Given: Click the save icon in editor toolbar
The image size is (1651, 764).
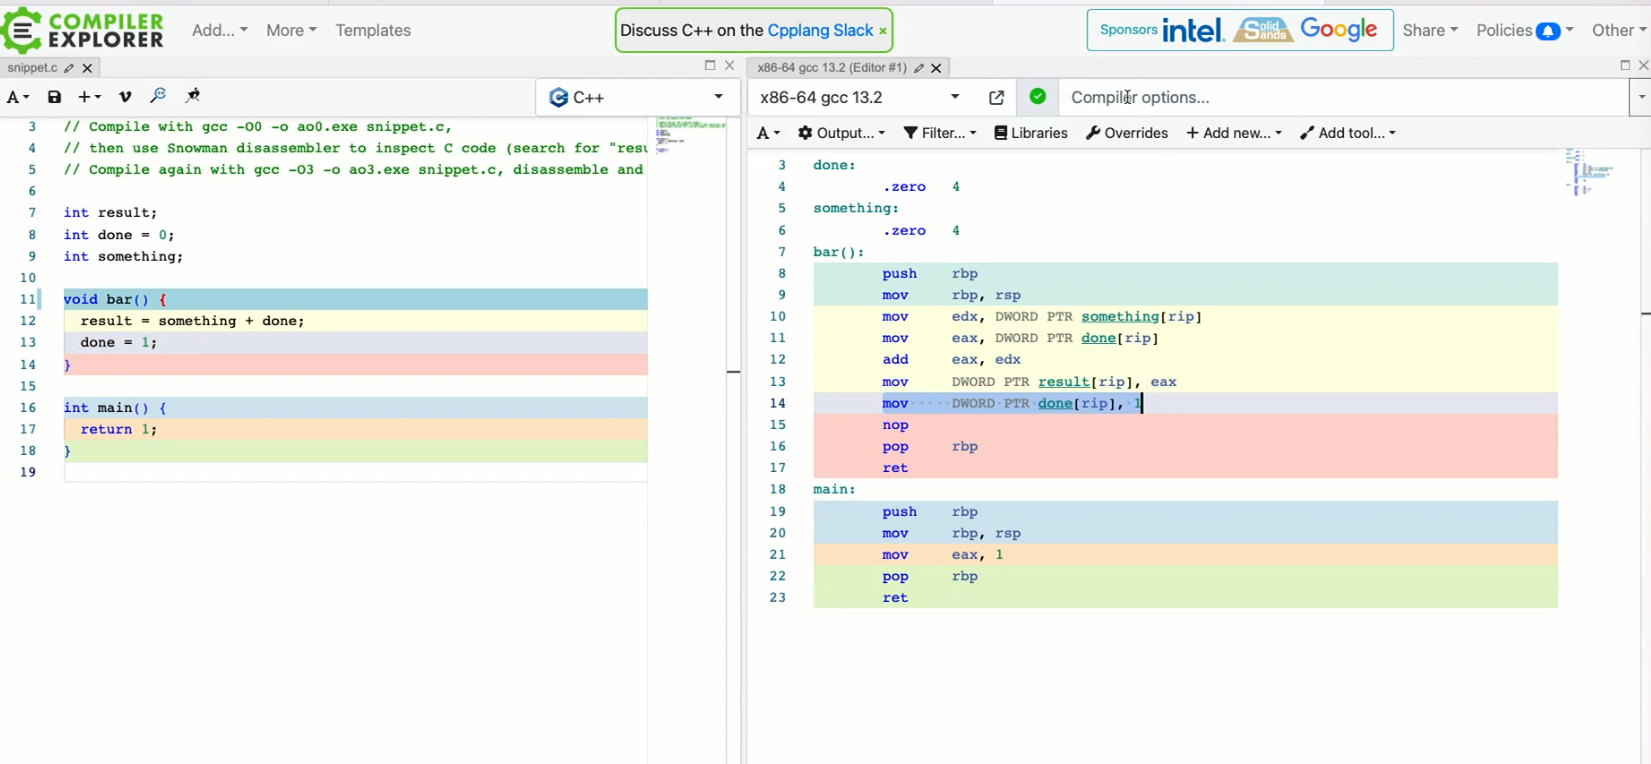Looking at the screenshot, I should (x=54, y=97).
